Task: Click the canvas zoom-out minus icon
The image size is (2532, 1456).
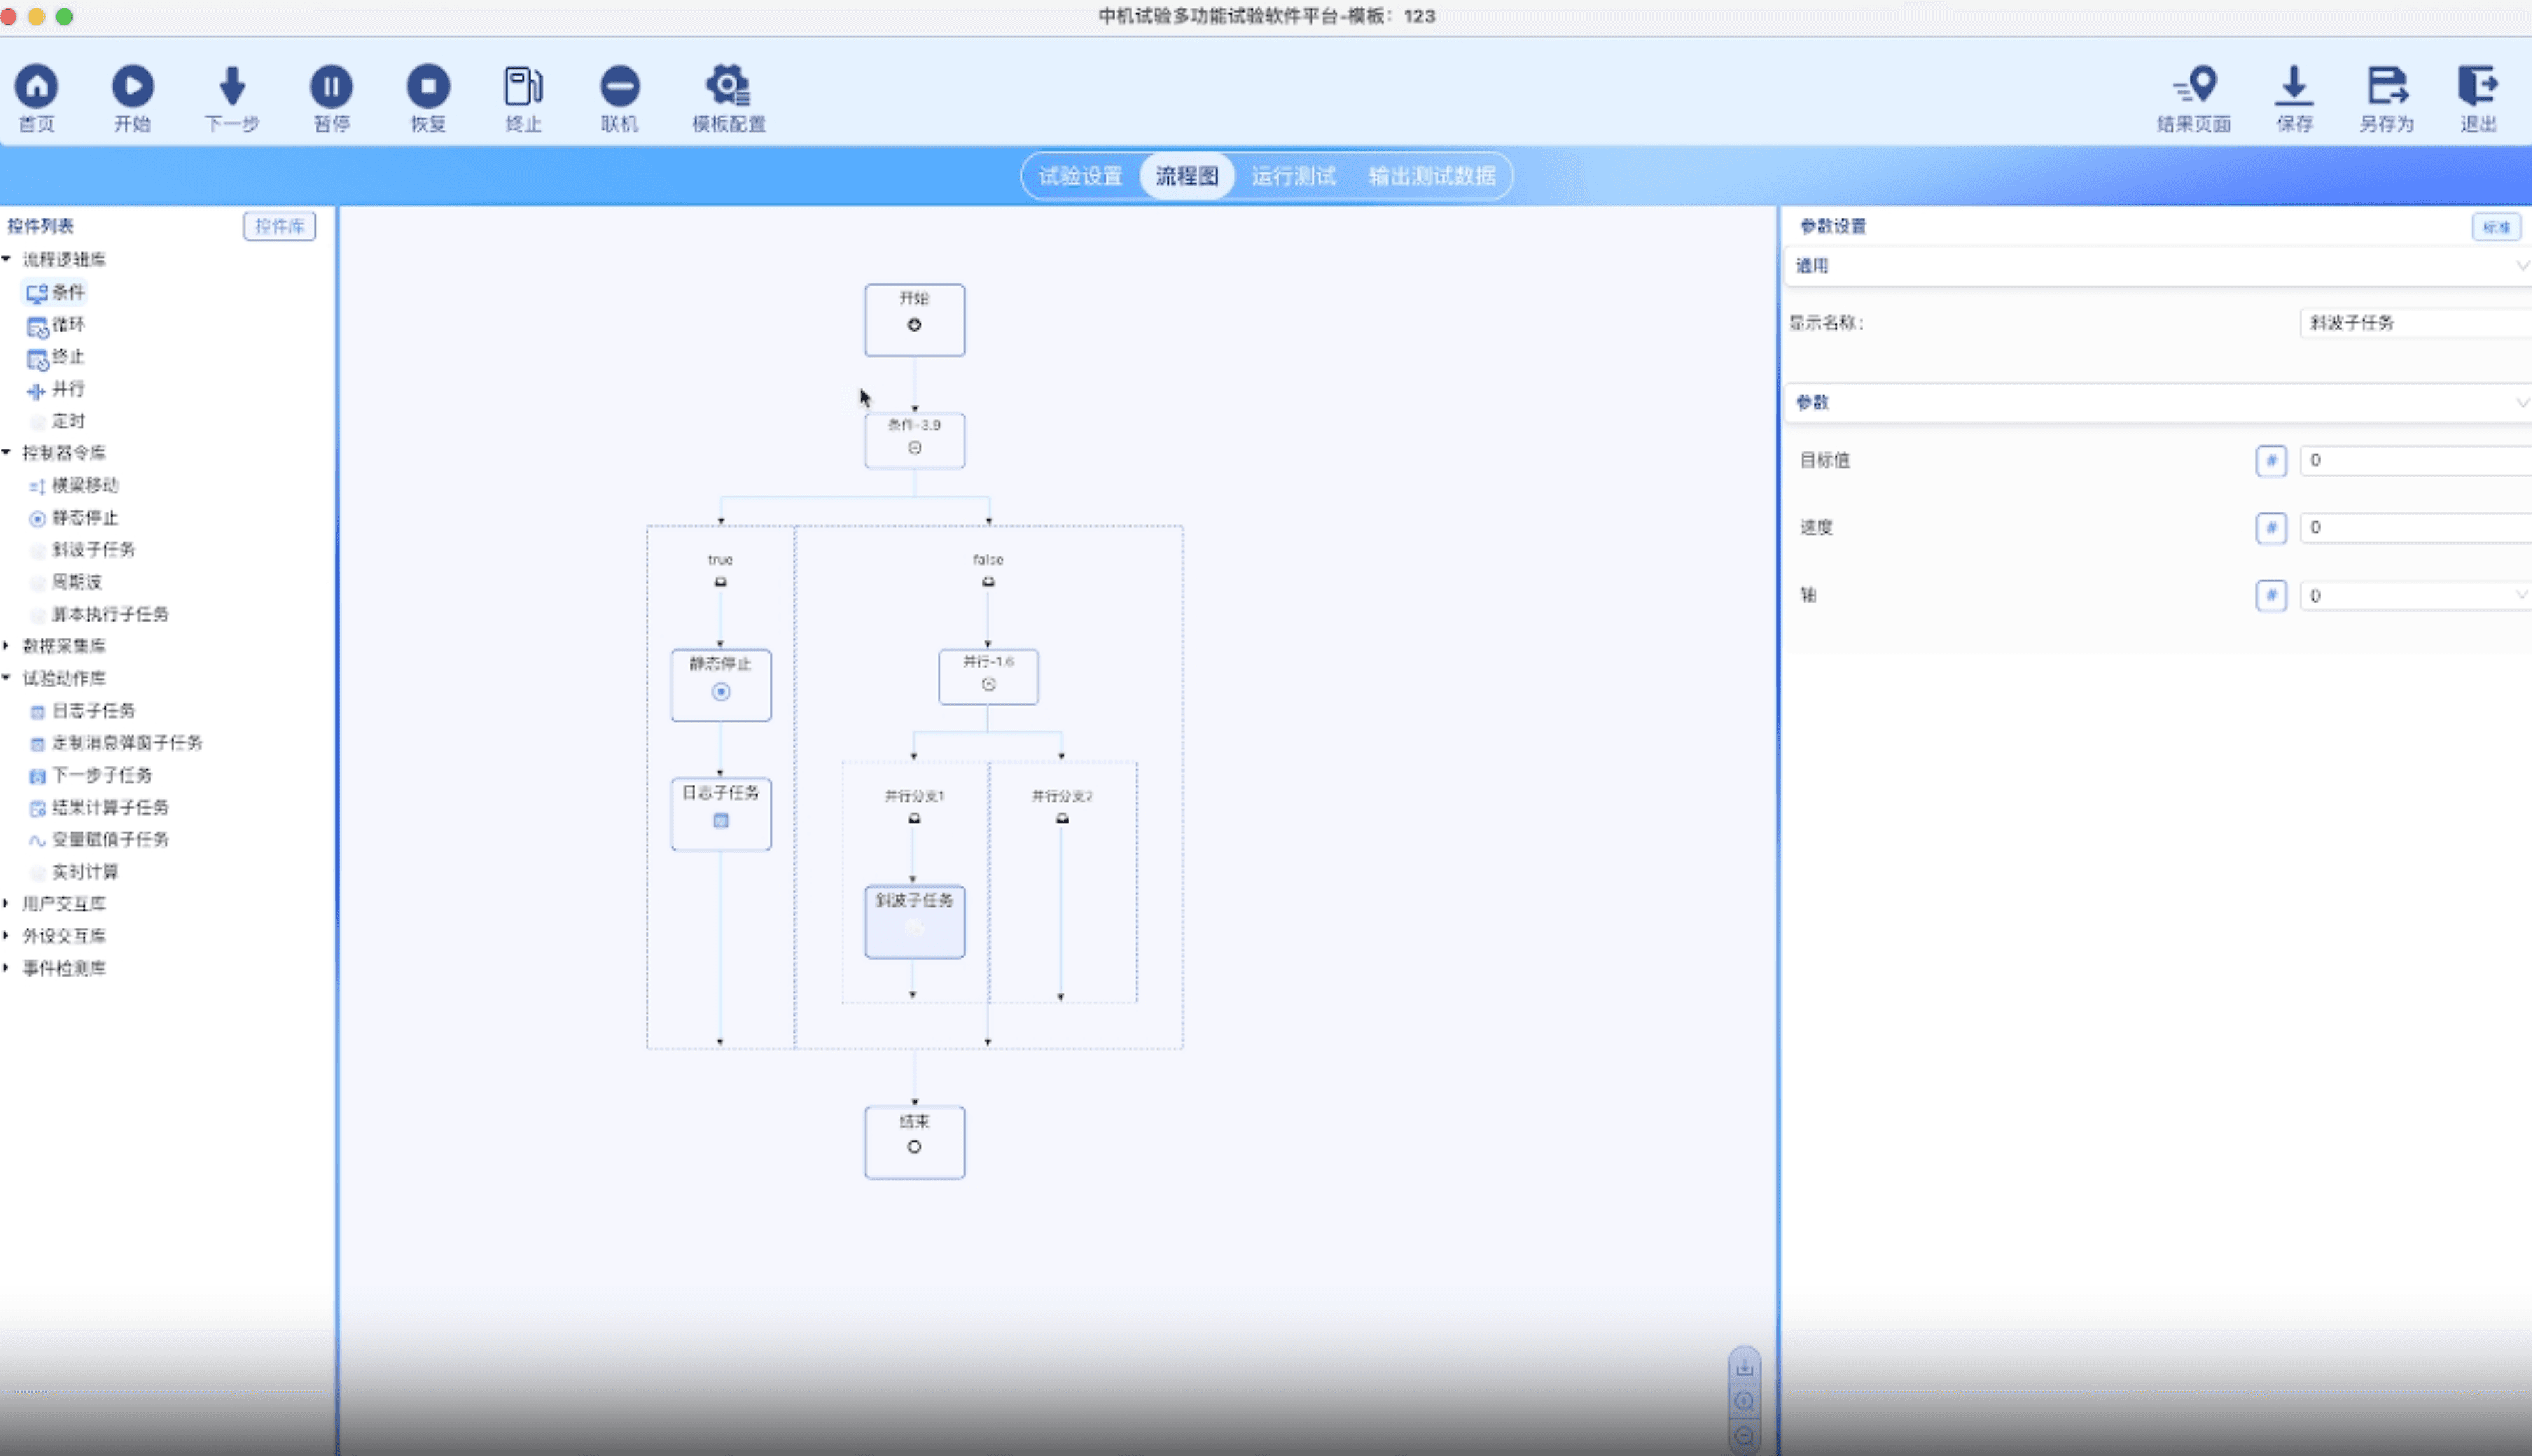Action: click(1744, 1435)
